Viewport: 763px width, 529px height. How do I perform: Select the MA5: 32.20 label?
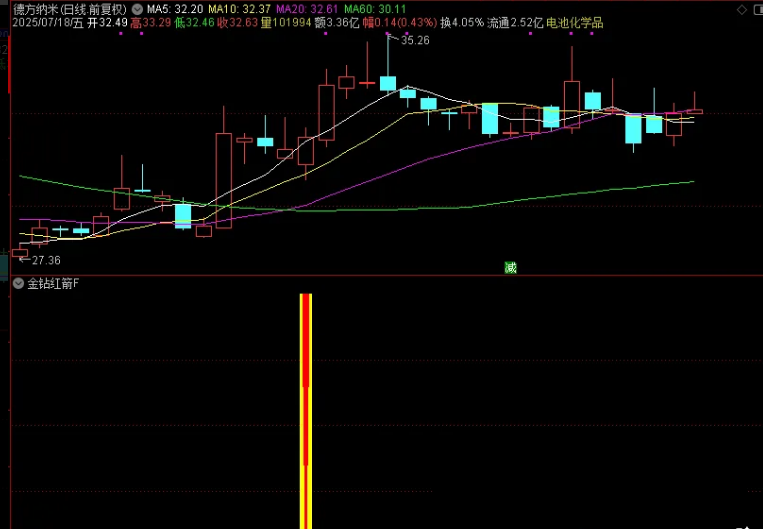pos(175,8)
